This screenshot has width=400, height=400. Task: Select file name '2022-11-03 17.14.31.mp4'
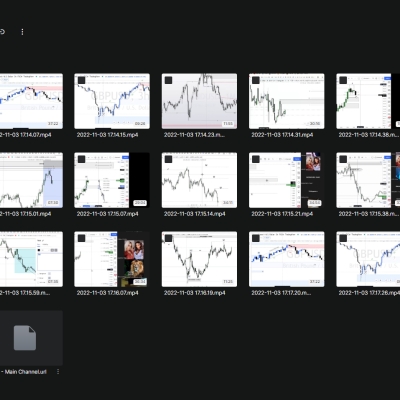click(x=282, y=135)
